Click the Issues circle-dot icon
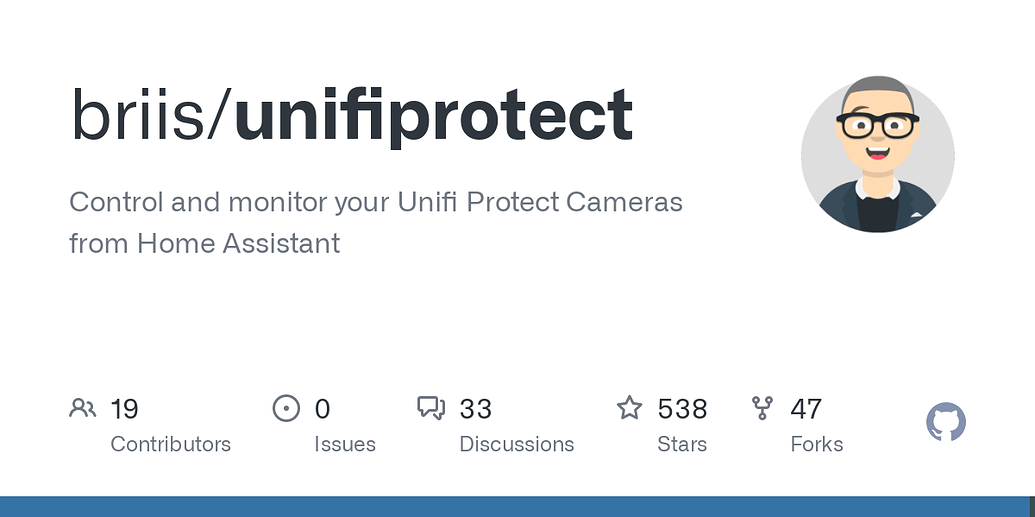The image size is (1035, 517). click(x=286, y=408)
